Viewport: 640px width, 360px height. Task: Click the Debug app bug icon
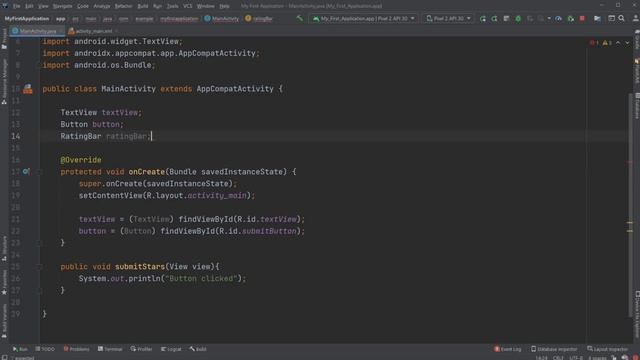pyautogui.click(x=518, y=18)
